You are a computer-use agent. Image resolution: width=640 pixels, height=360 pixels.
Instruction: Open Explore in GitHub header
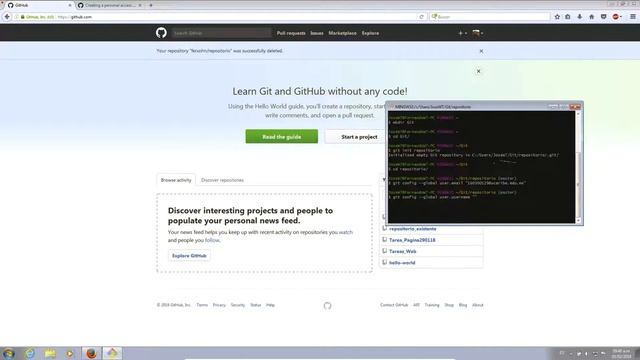click(370, 33)
